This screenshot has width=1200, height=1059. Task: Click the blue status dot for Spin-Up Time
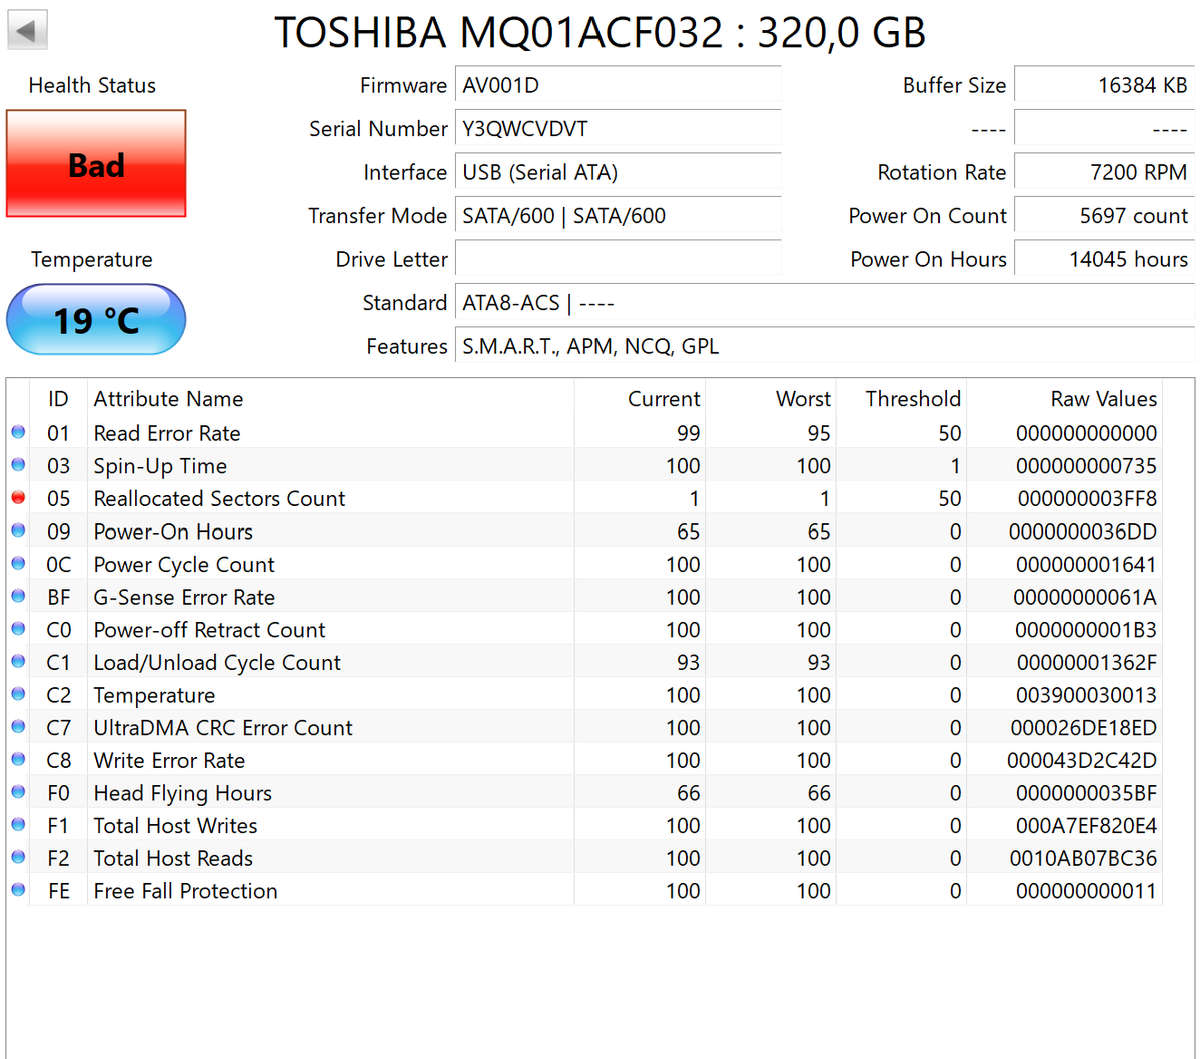(x=18, y=463)
